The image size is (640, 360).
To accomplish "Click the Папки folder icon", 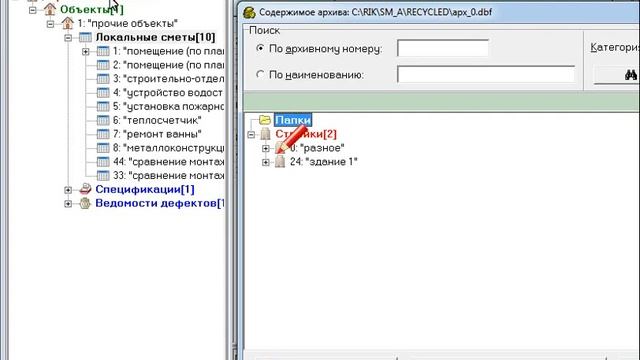I will [x=265, y=120].
